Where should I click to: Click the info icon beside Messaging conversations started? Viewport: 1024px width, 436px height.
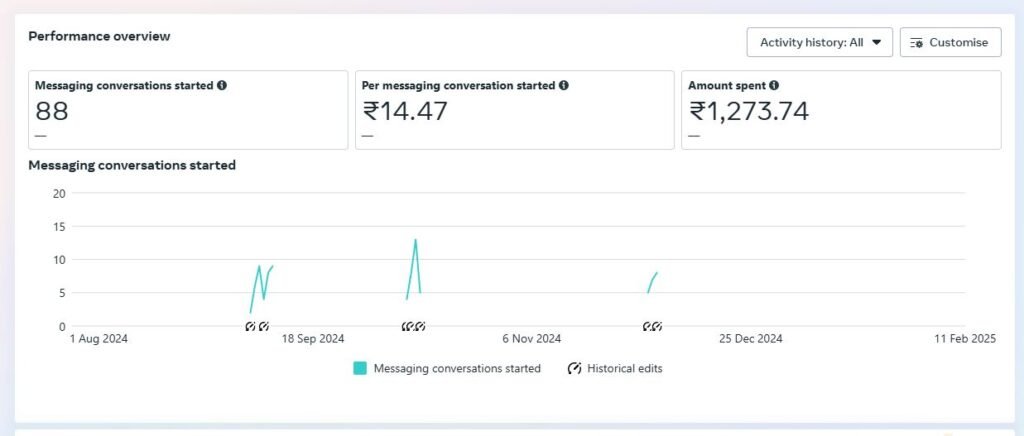click(222, 86)
